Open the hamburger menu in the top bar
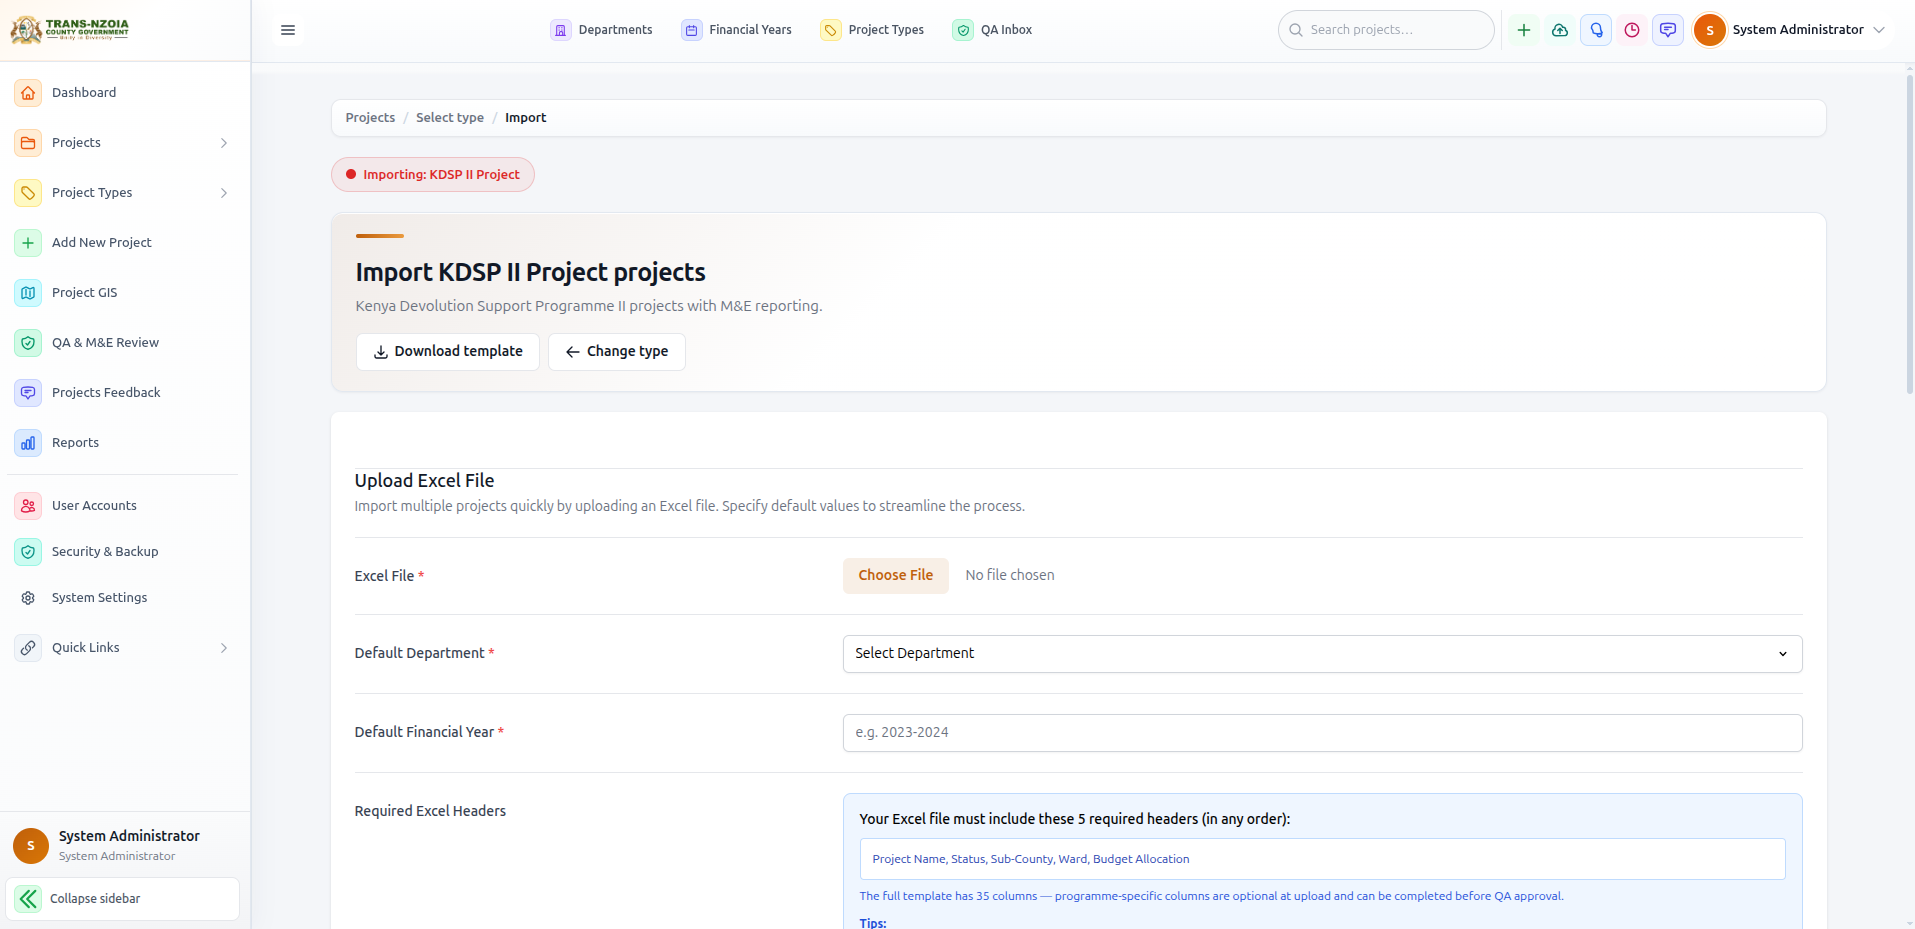 (x=288, y=30)
